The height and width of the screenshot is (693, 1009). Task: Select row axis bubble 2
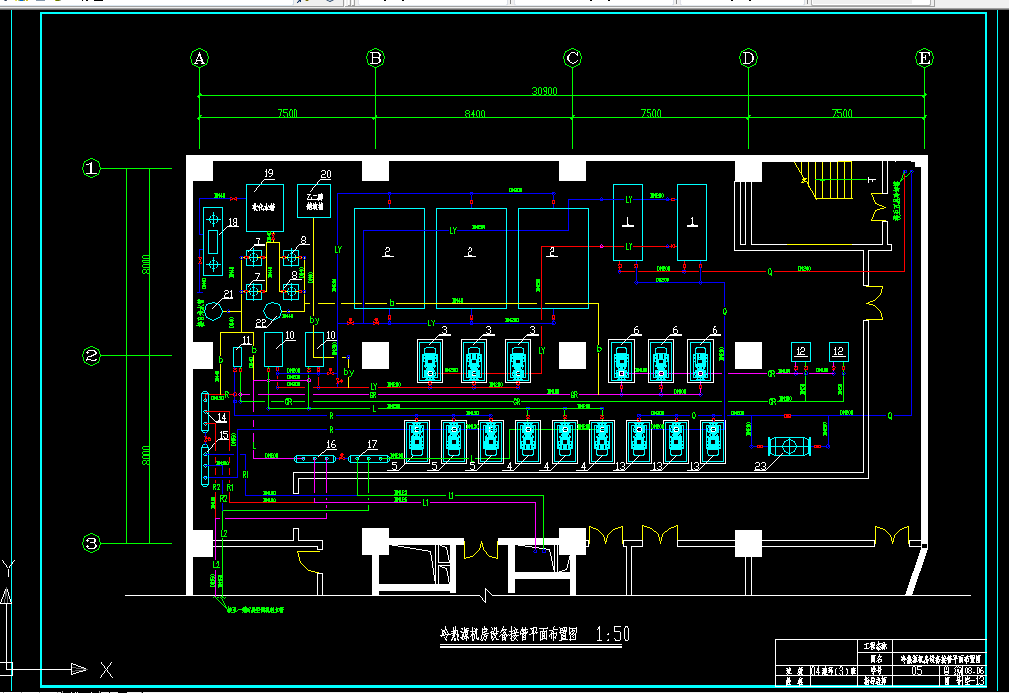tap(91, 356)
